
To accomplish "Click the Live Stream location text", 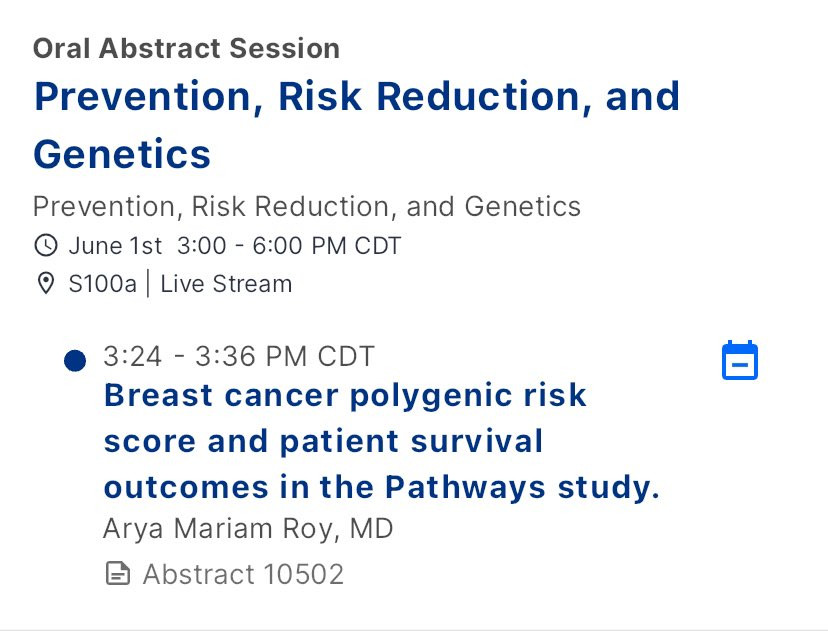I will pyautogui.click(x=226, y=284).
